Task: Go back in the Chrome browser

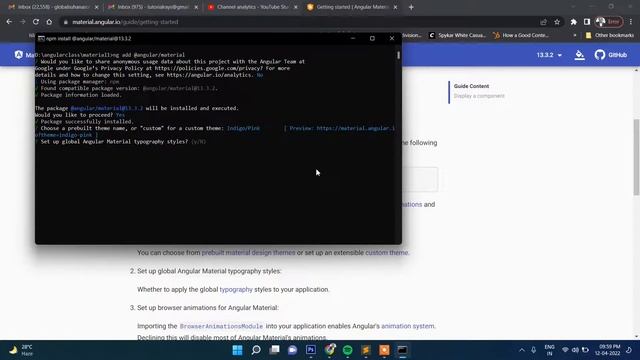Action: pos(9,22)
